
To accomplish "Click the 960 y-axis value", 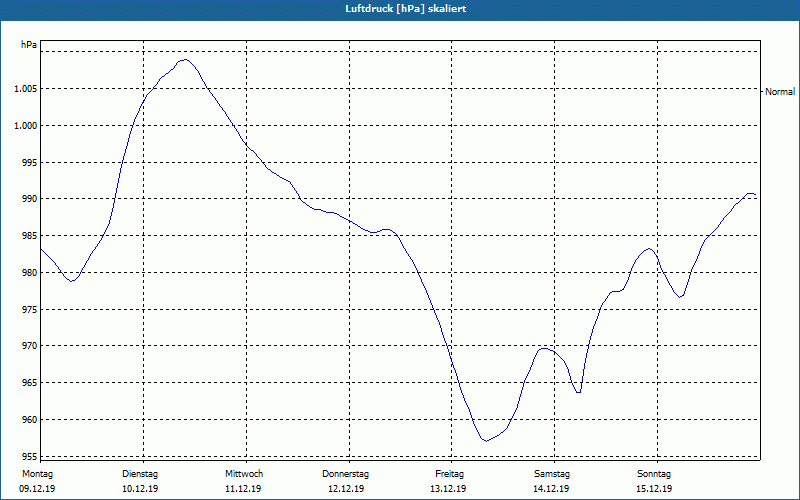I will click(30, 419).
